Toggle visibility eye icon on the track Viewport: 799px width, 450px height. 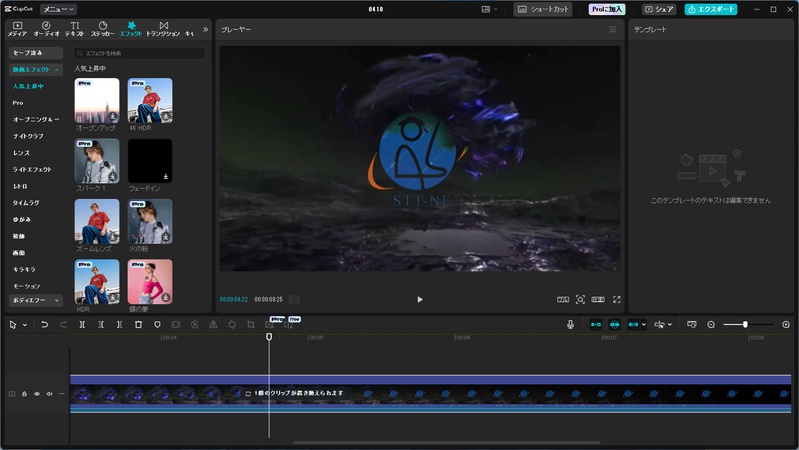[37, 394]
